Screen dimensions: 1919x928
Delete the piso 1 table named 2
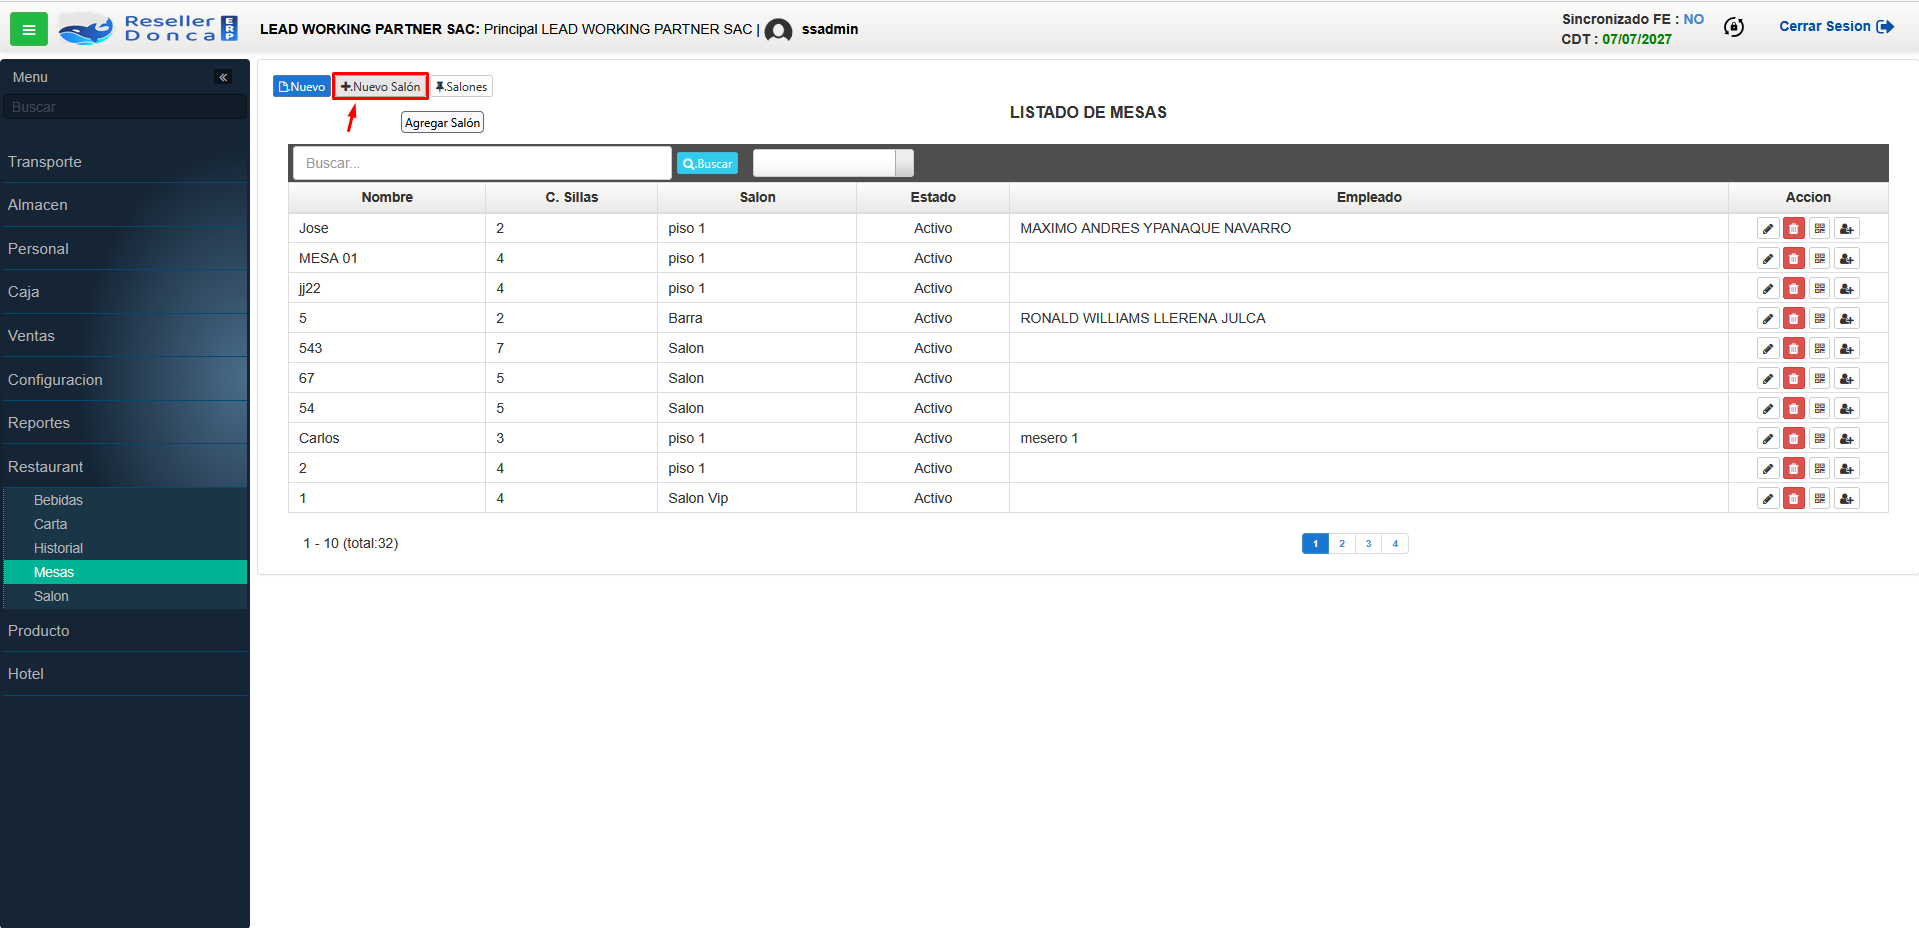[1794, 469]
